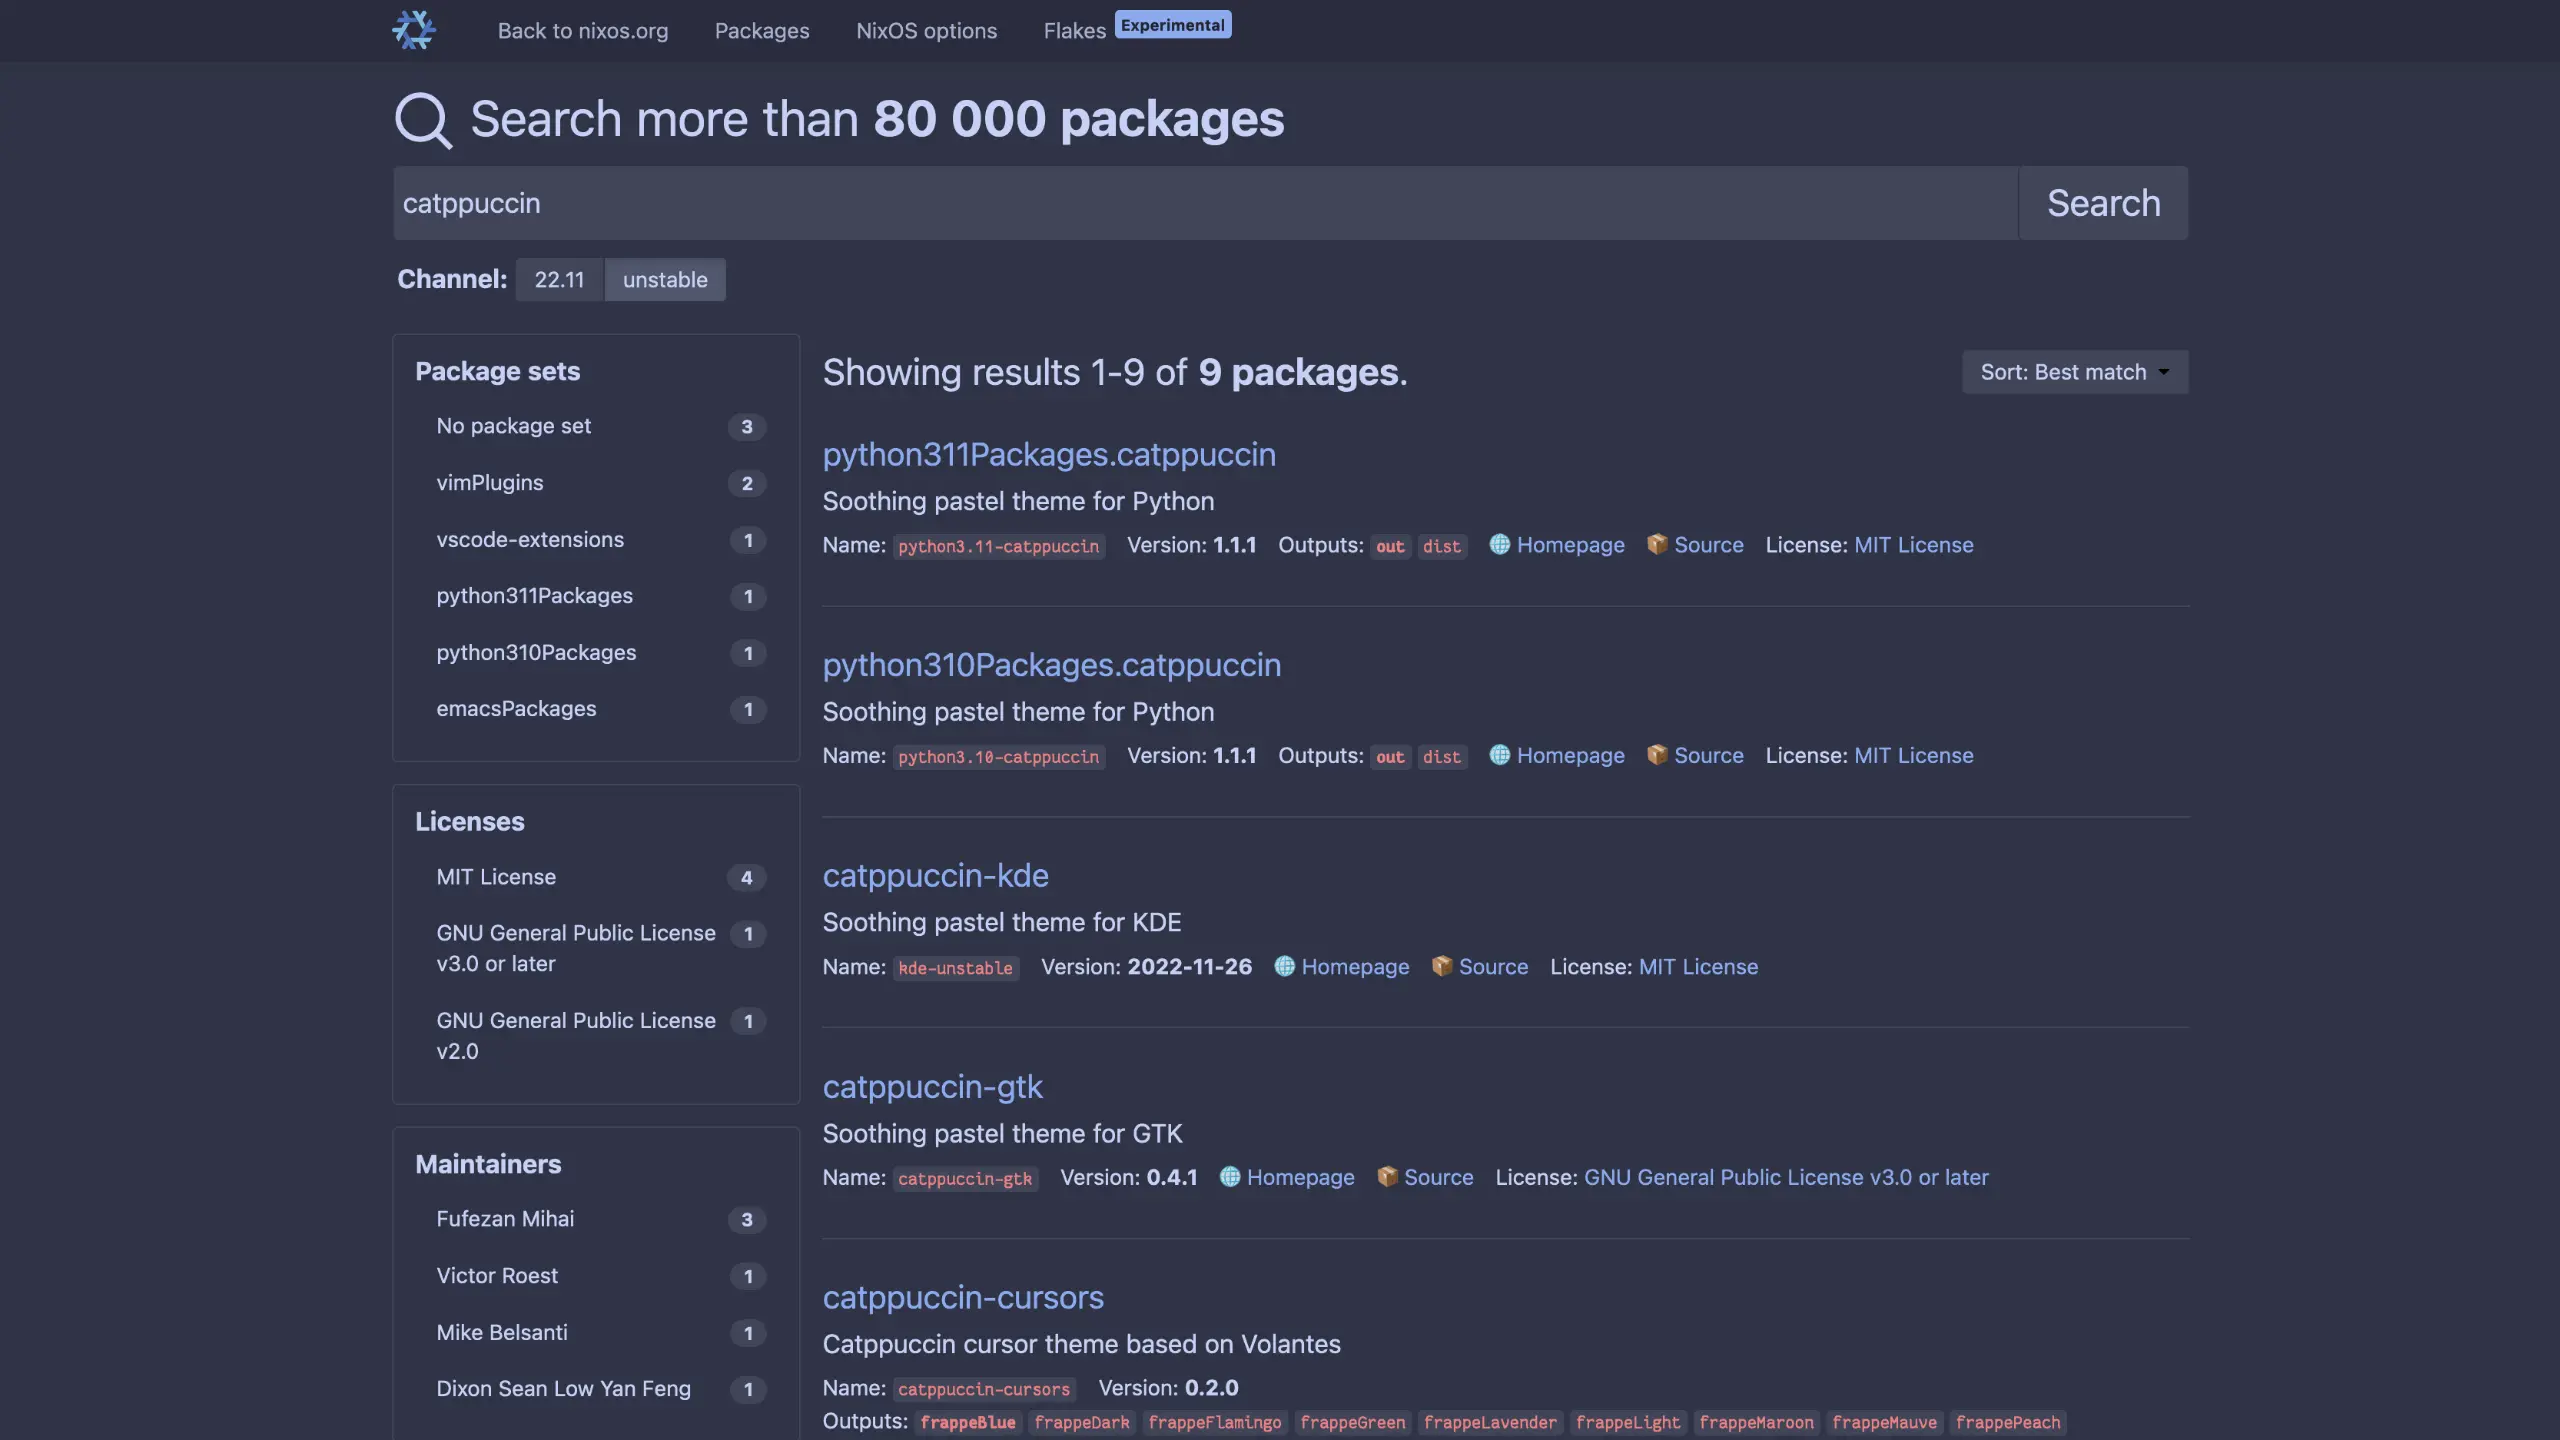Viewport: 2560px width, 1440px height.
Task: Select the 22.11 channel
Action: (x=559, y=279)
